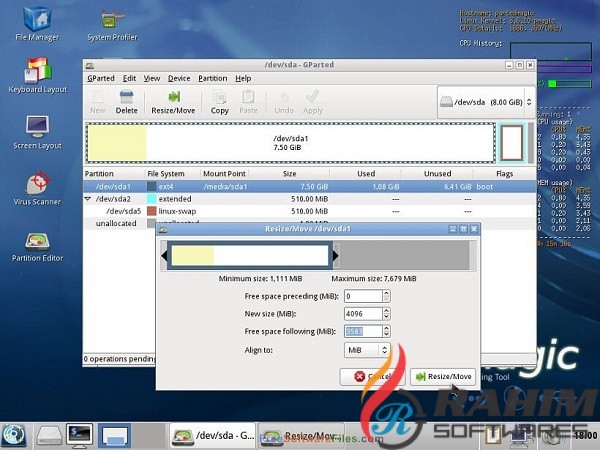Click the New partition toolbar icon
The height and width of the screenshot is (450, 600).
click(x=98, y=102)
